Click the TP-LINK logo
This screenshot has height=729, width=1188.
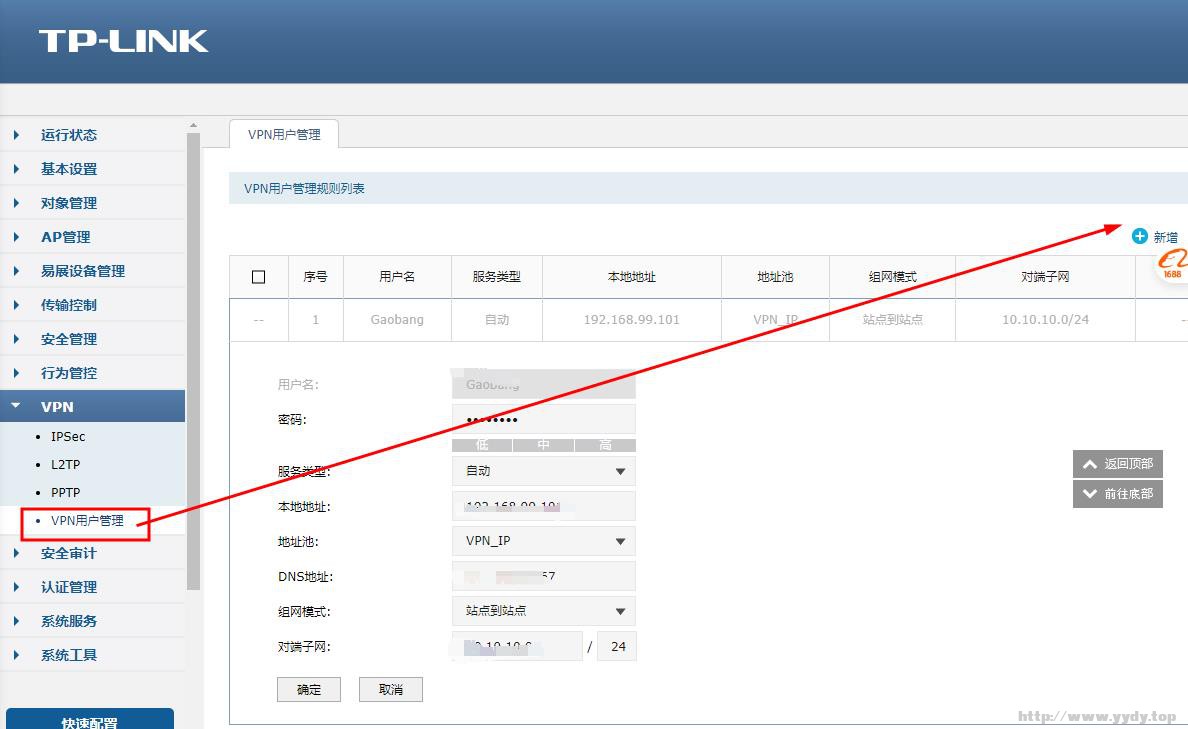123,41
